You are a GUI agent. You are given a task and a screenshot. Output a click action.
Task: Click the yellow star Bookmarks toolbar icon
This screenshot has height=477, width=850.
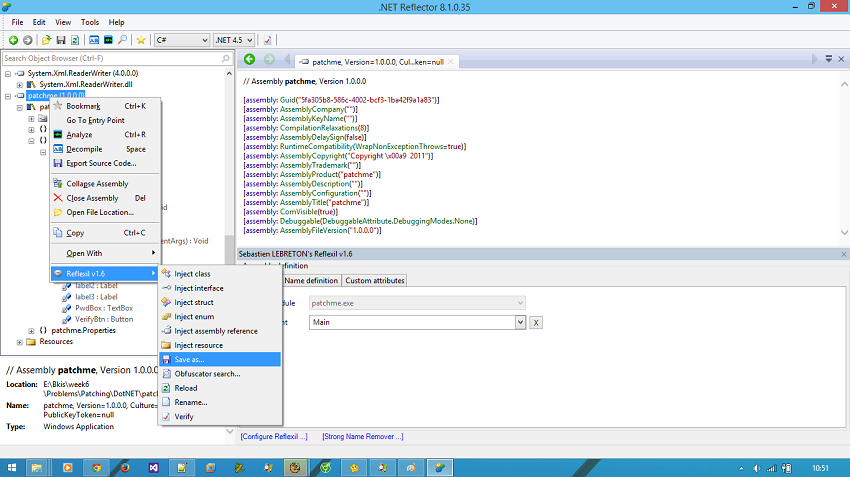pos(141,40)
